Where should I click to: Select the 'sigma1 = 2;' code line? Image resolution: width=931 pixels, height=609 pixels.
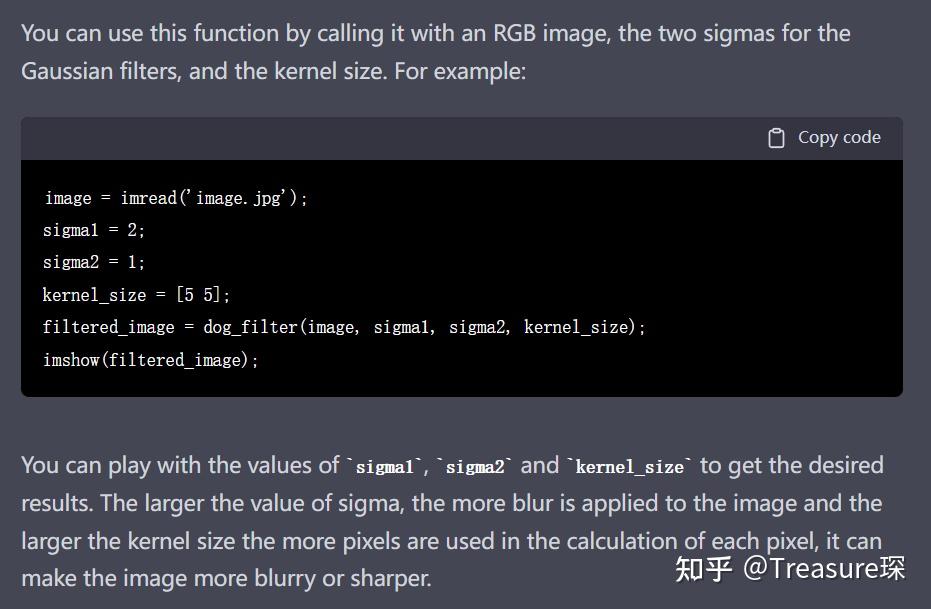click(x=94, y=230)
